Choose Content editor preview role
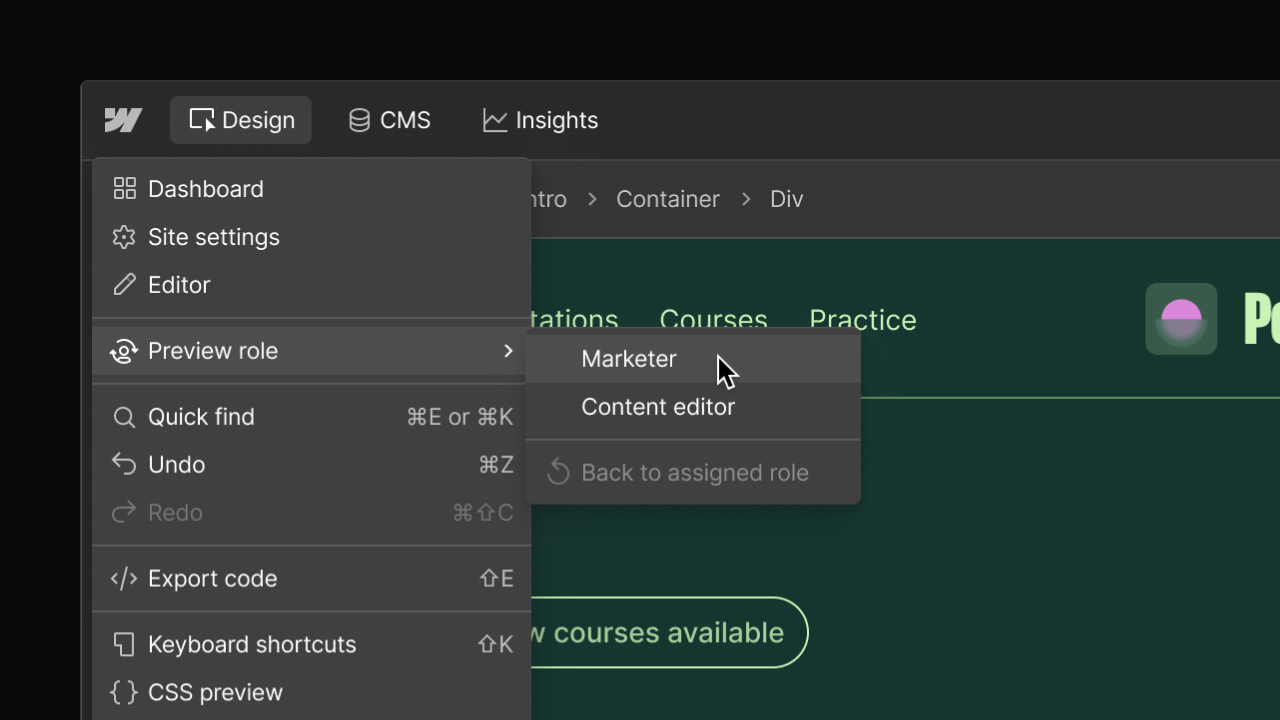1280x720 pixels. [x=658, y=407]
